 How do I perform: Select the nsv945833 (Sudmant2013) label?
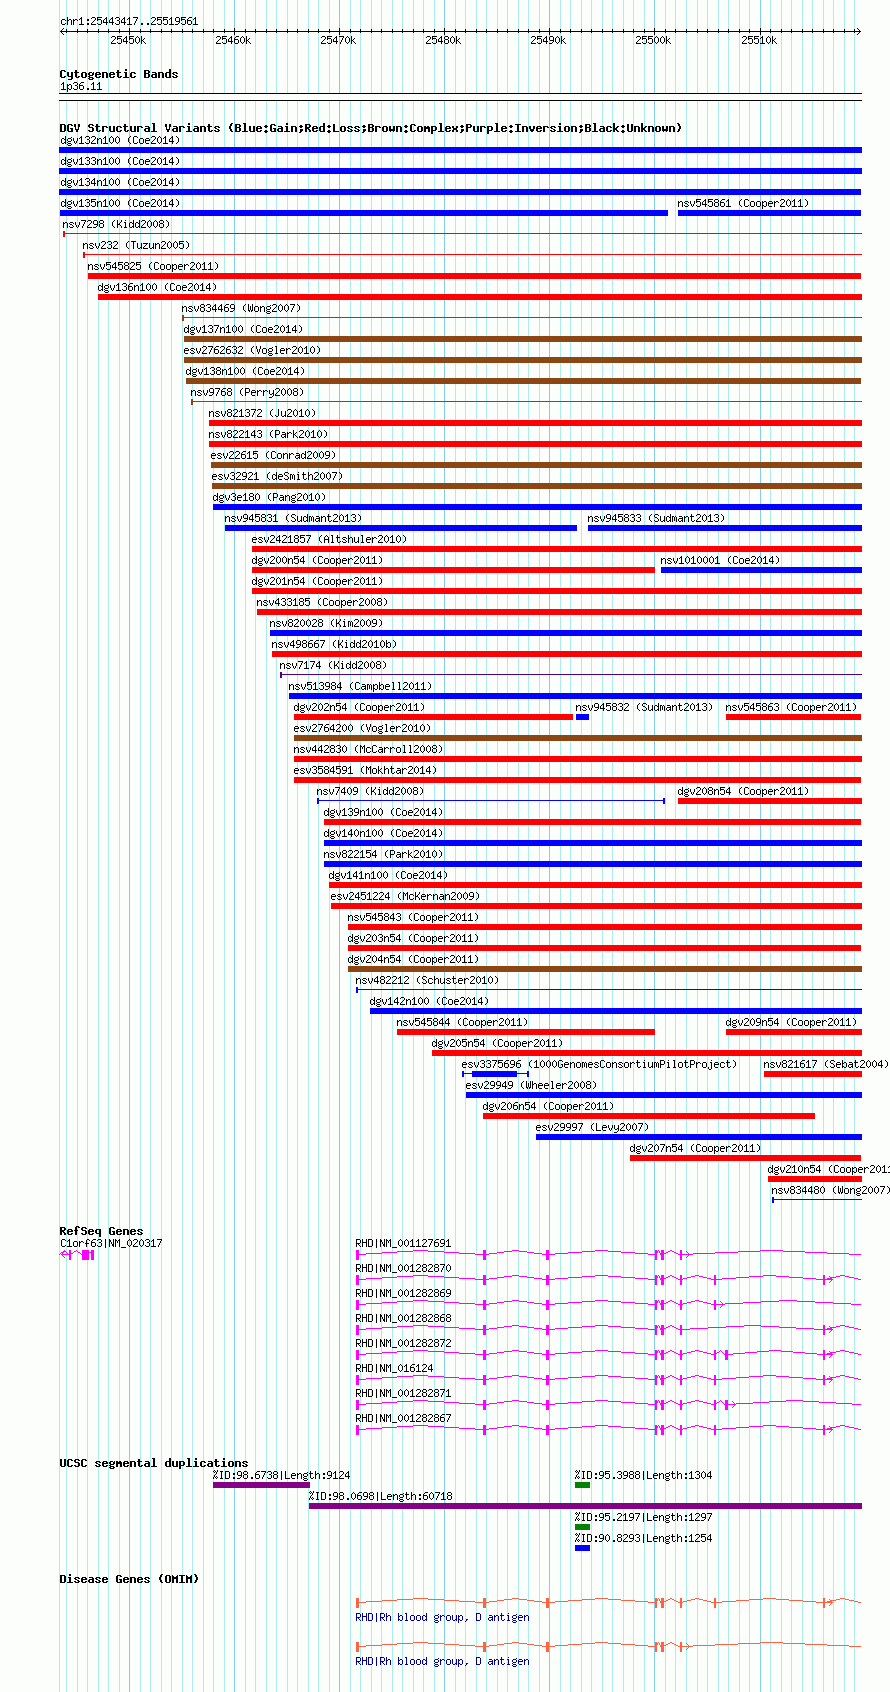point(656,518)
